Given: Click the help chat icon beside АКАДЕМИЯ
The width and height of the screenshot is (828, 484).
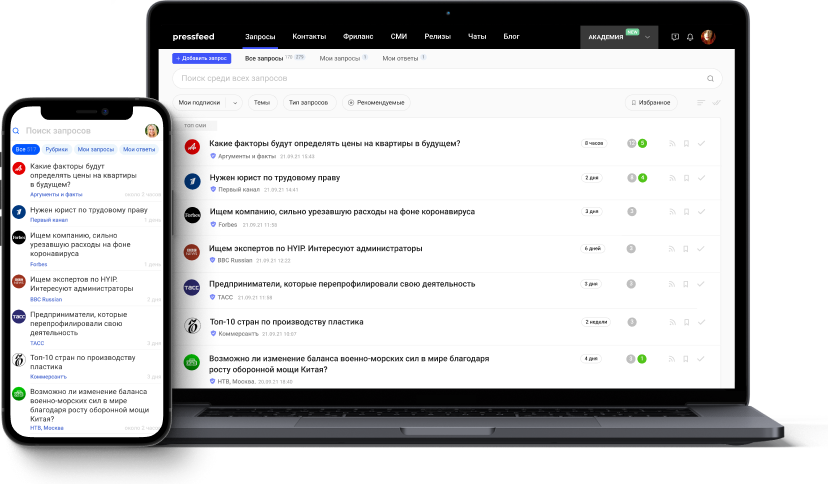Looking at the screenshot, I should coord(675,37).
